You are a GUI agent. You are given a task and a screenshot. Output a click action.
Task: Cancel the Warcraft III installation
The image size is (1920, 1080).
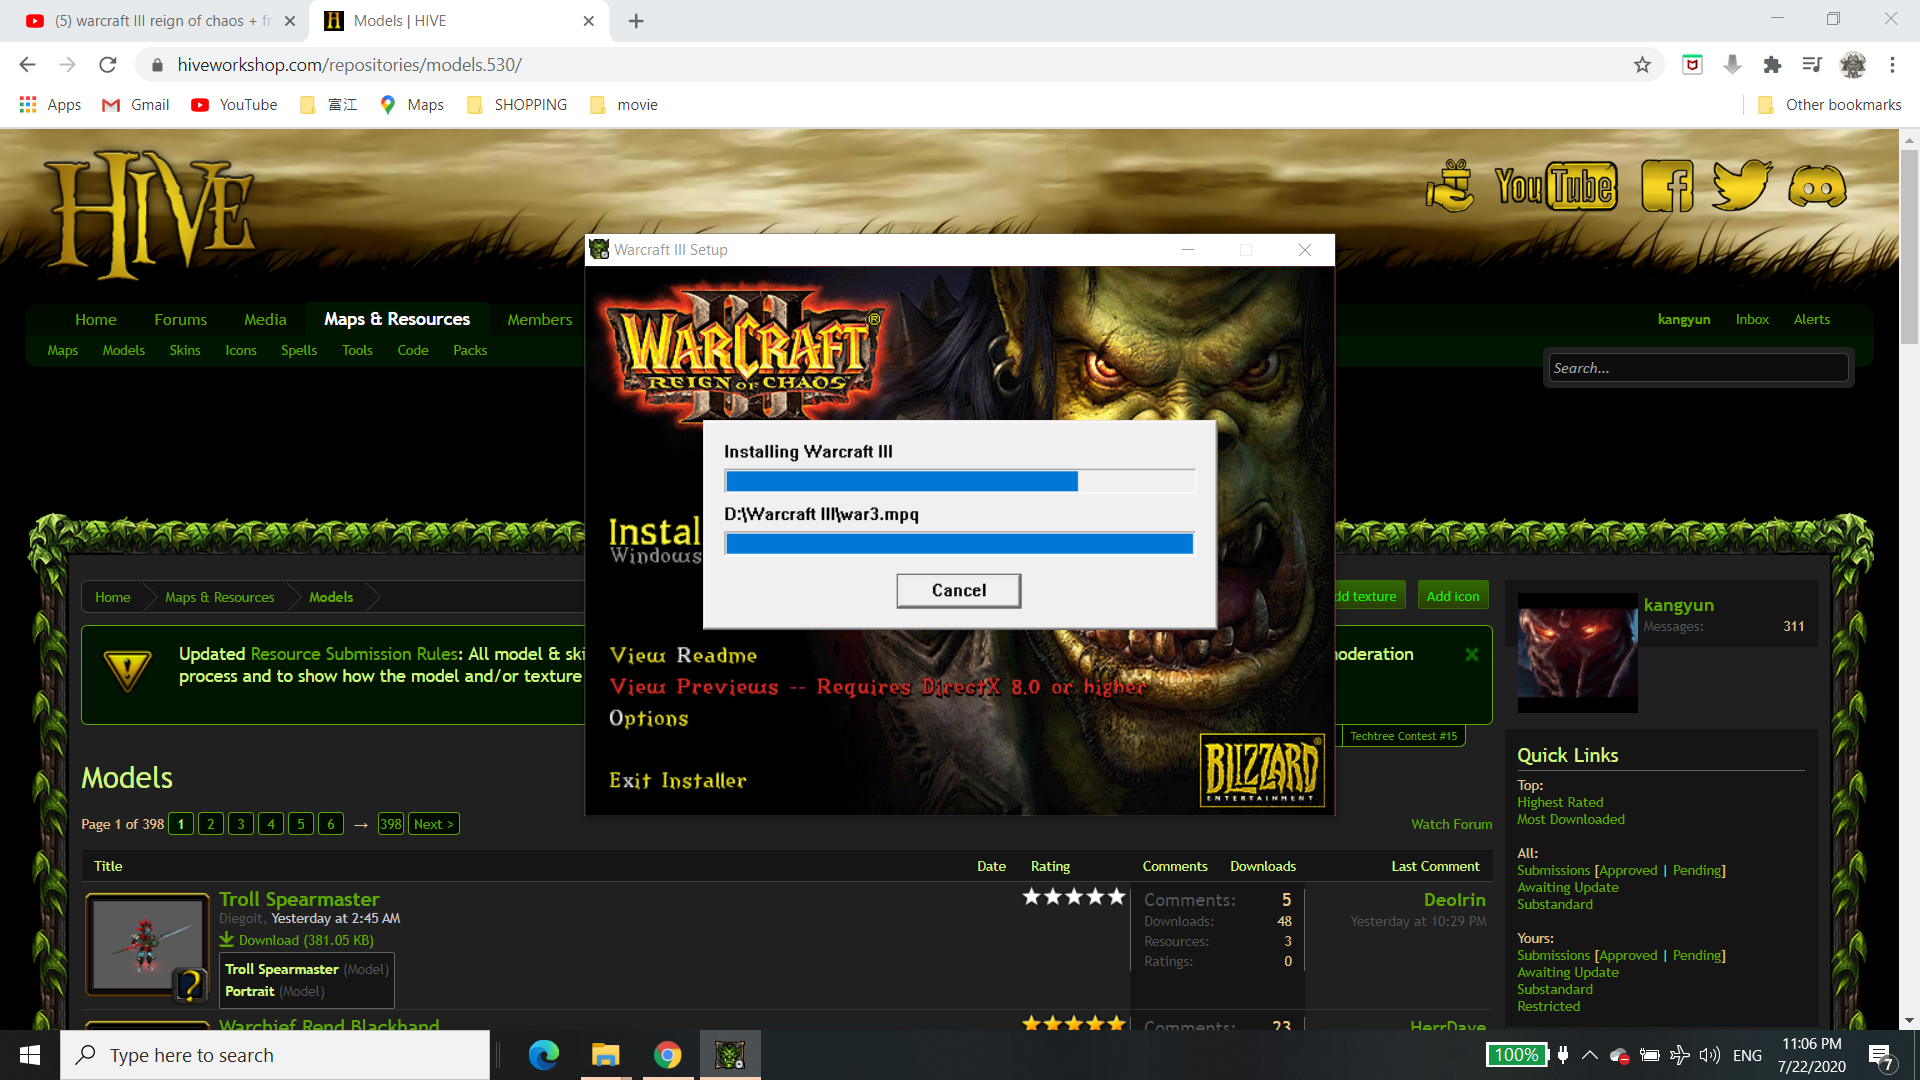958,590
